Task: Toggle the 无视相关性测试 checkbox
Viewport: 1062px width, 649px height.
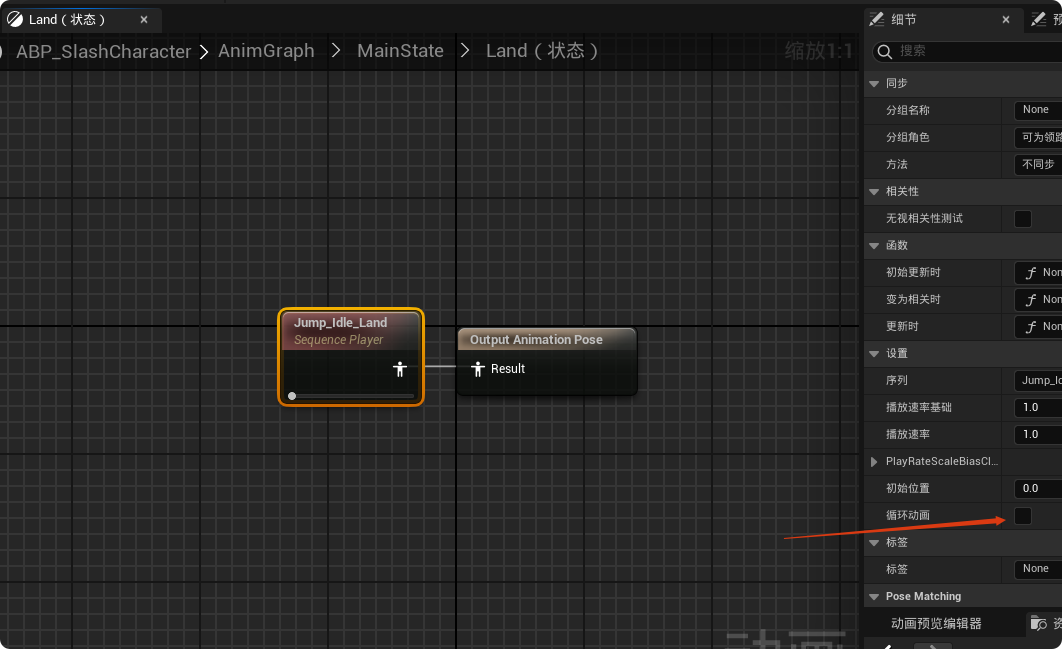Action: pos(1023,219)
